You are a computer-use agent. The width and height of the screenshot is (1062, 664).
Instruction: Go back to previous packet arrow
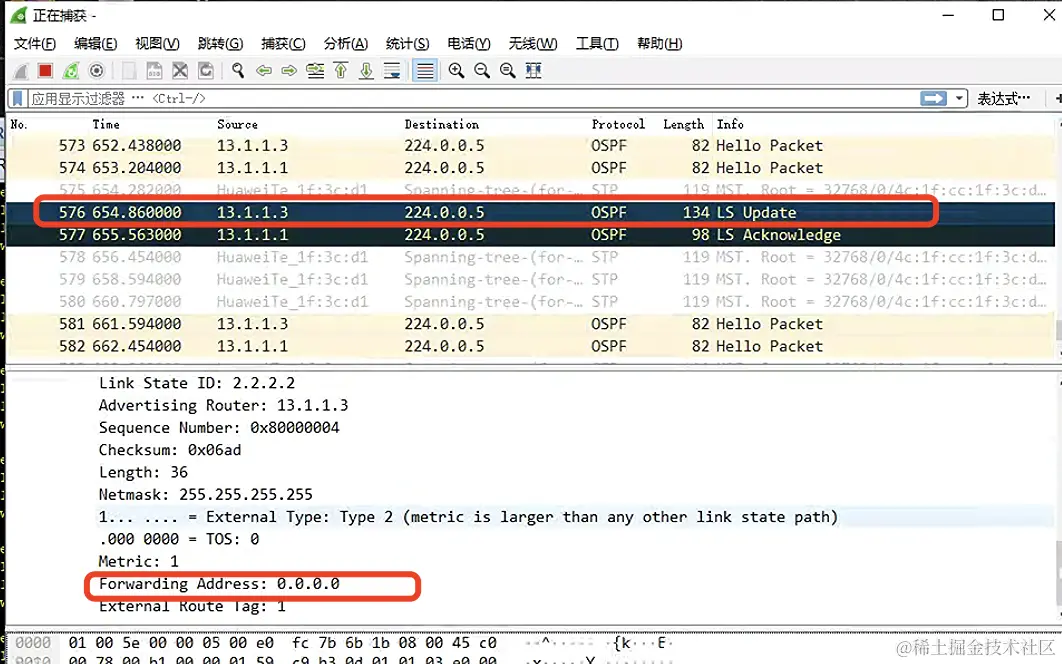point(263,70)
